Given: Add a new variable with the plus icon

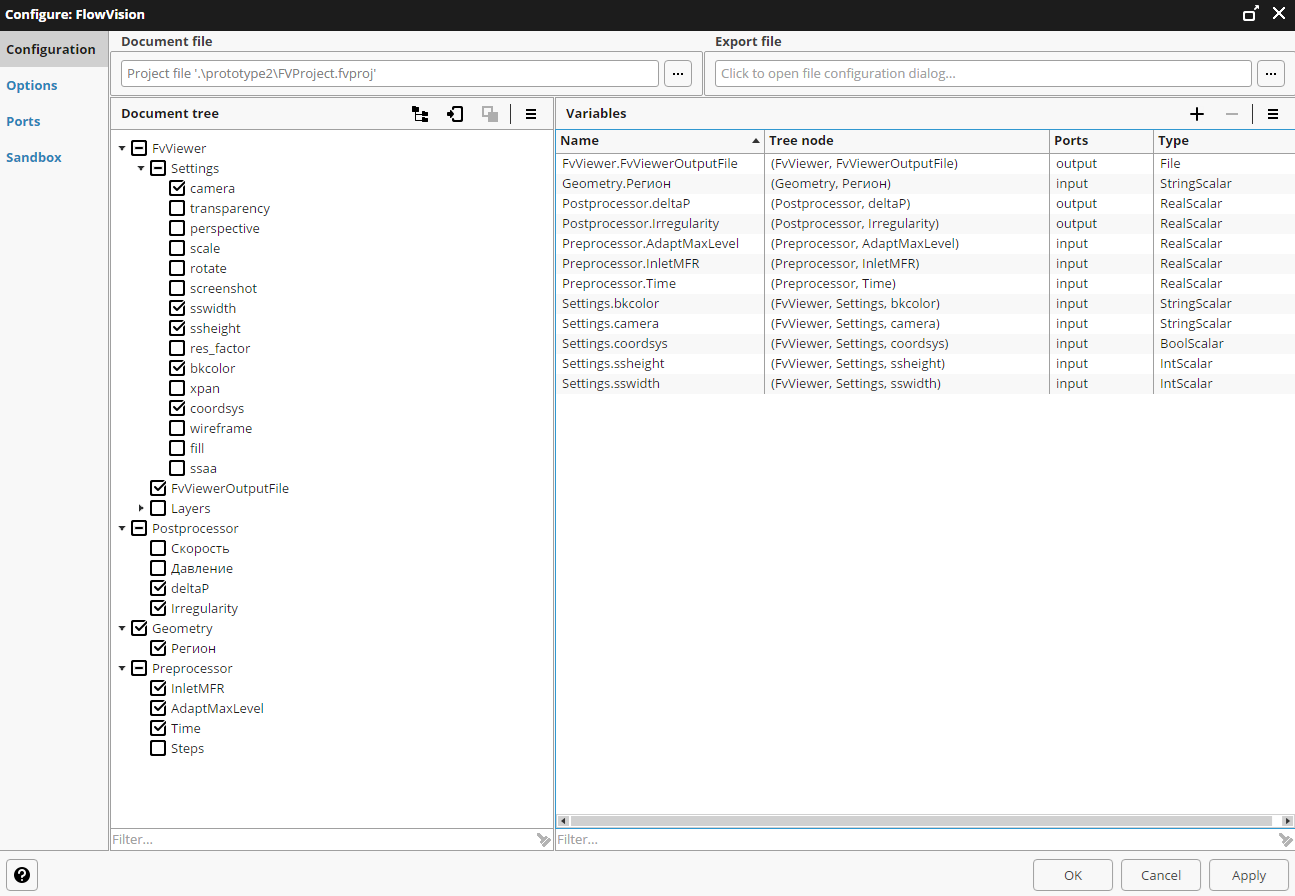Looking at the screenshot, I should pos(1197,114).
